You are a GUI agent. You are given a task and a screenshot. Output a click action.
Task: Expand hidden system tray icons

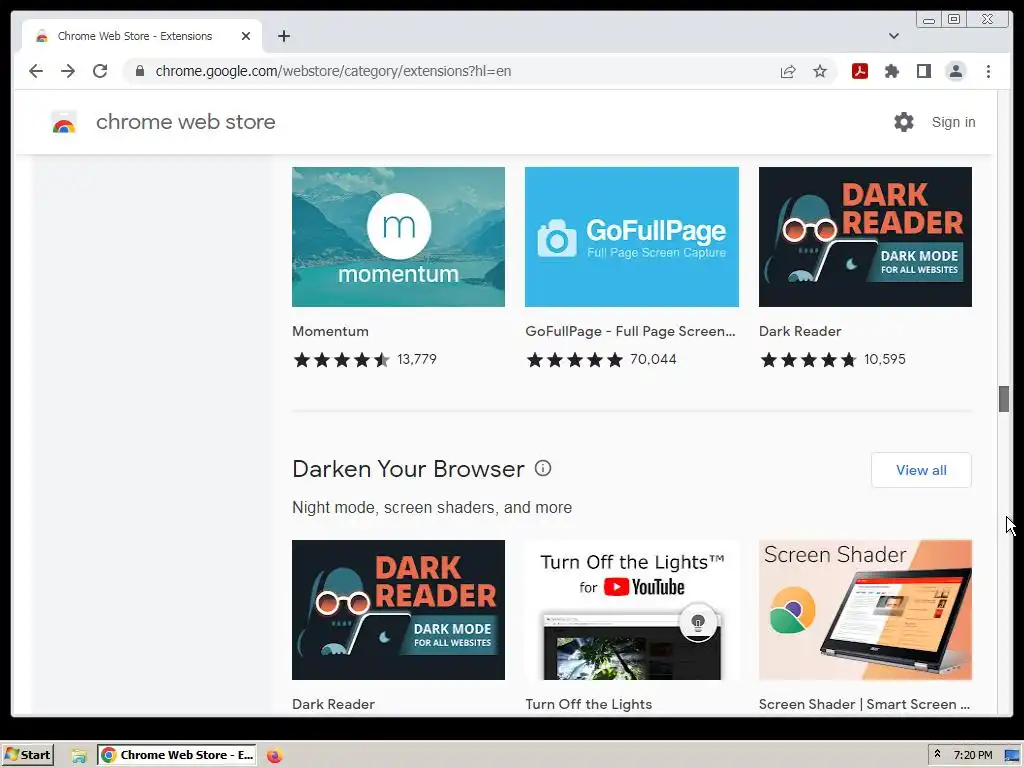[937, 755]
